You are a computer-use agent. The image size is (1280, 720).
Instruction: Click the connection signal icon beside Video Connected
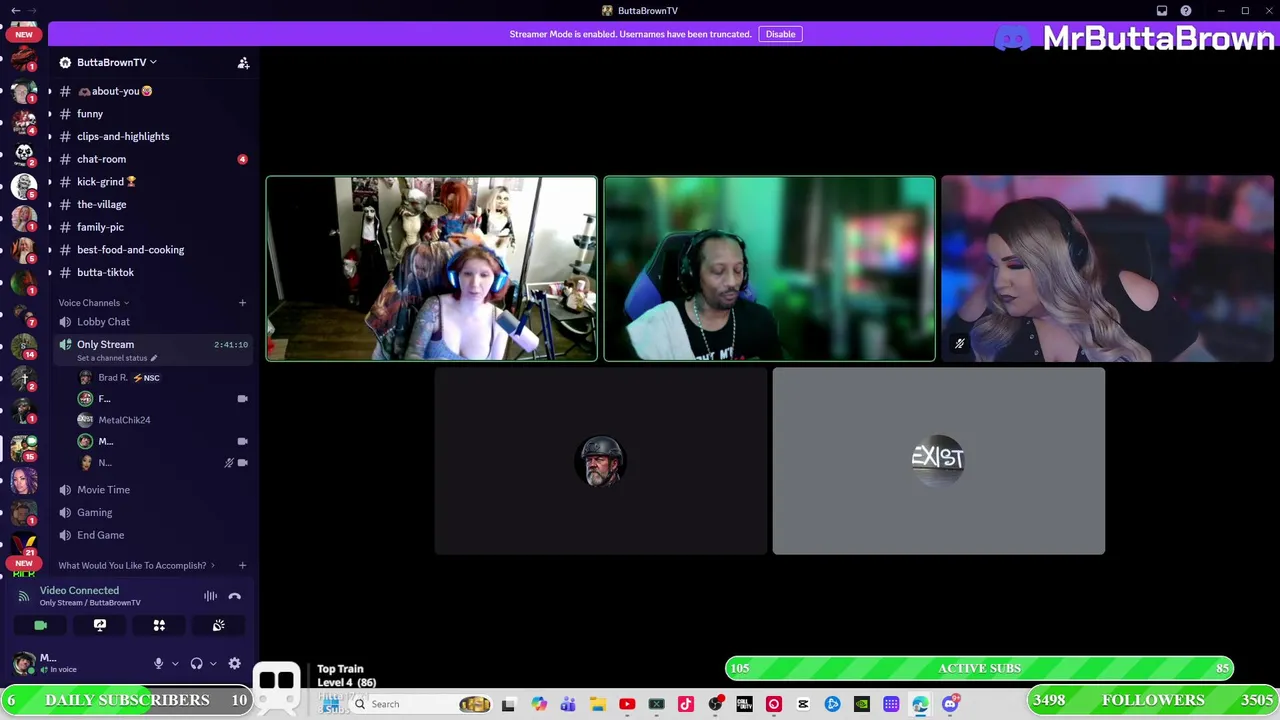click(x=24, y=596)
